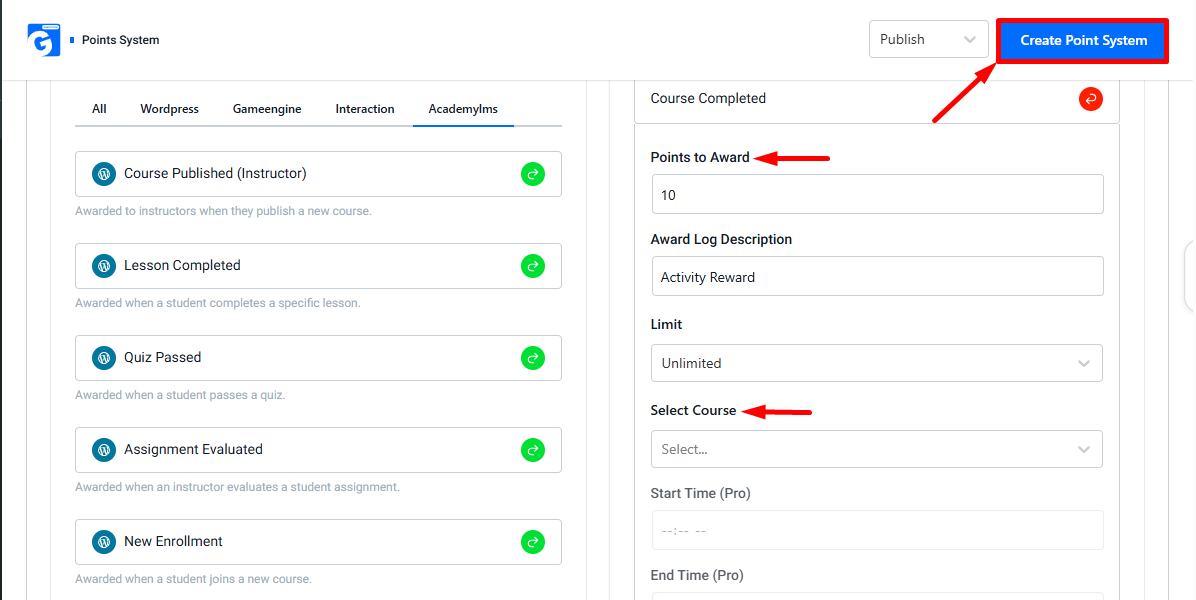Screen dimensions: 1196x600
Task: Select the Lesson Completed trigger card
Action: click(x=318, y=266)
